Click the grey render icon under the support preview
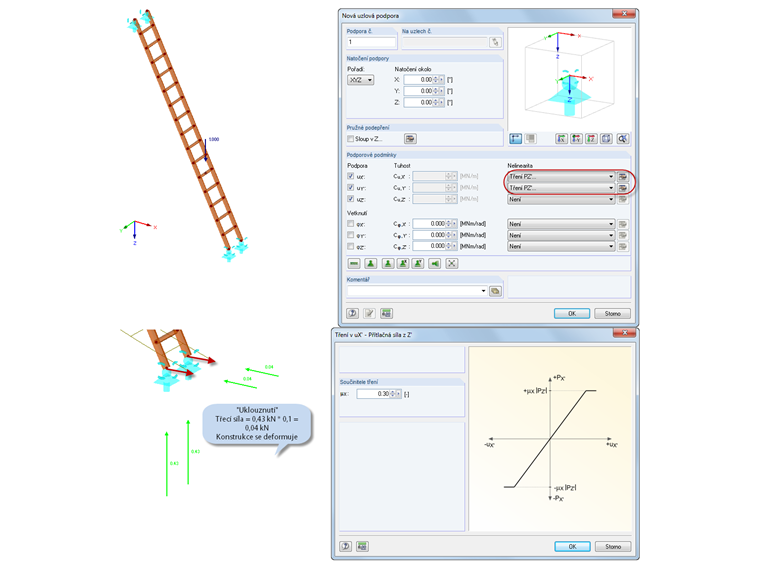Image resolution: width=760 pixels, height=570 pixels. 530,139
